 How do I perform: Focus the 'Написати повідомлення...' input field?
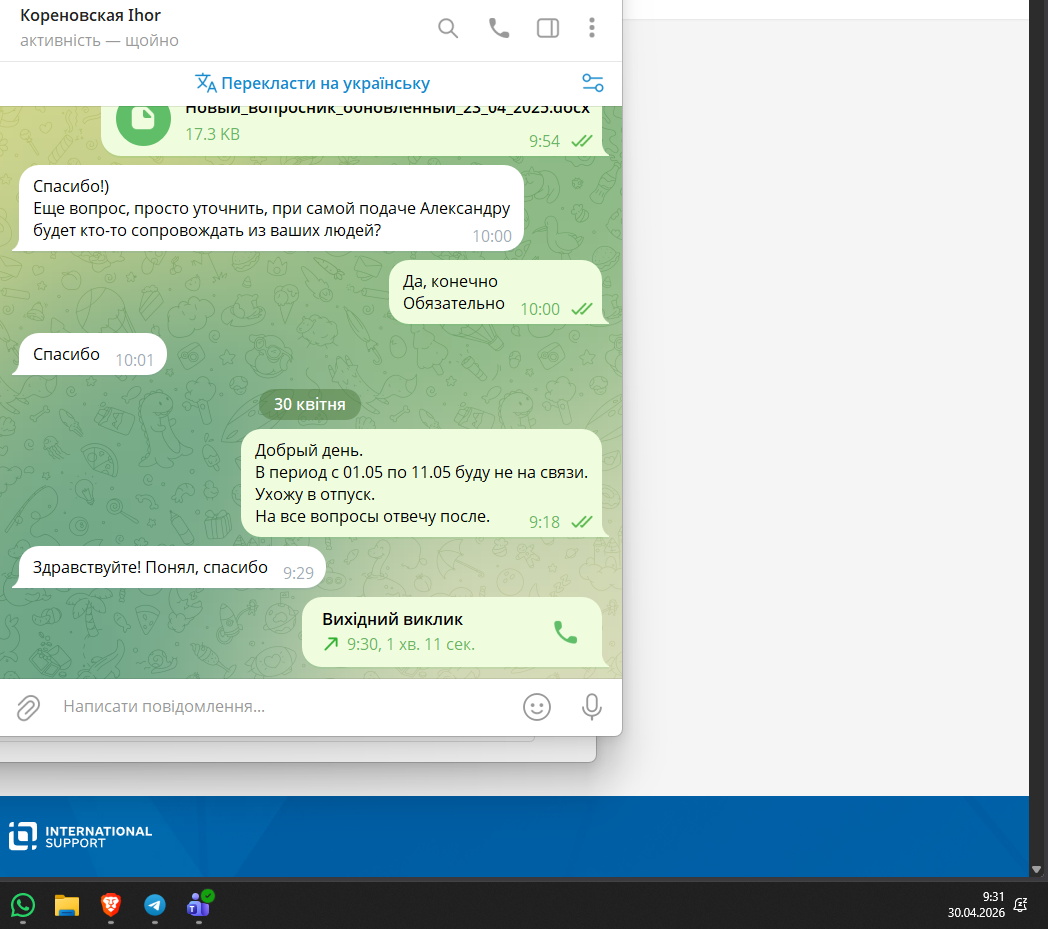[284, 706]
